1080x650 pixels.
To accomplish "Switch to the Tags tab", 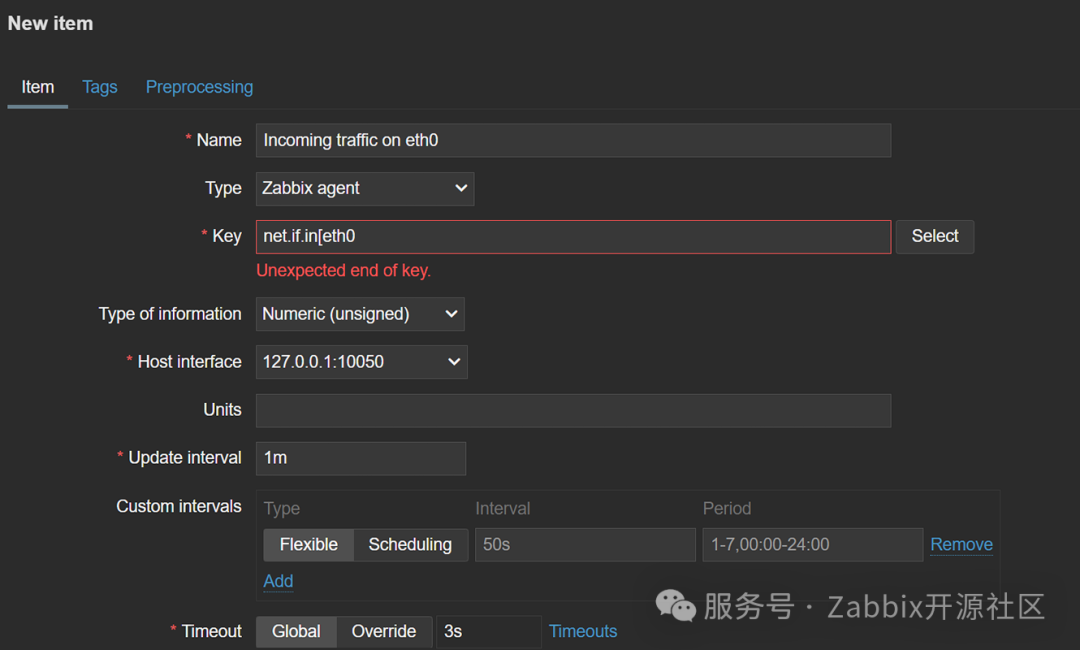I will [99, 87].
